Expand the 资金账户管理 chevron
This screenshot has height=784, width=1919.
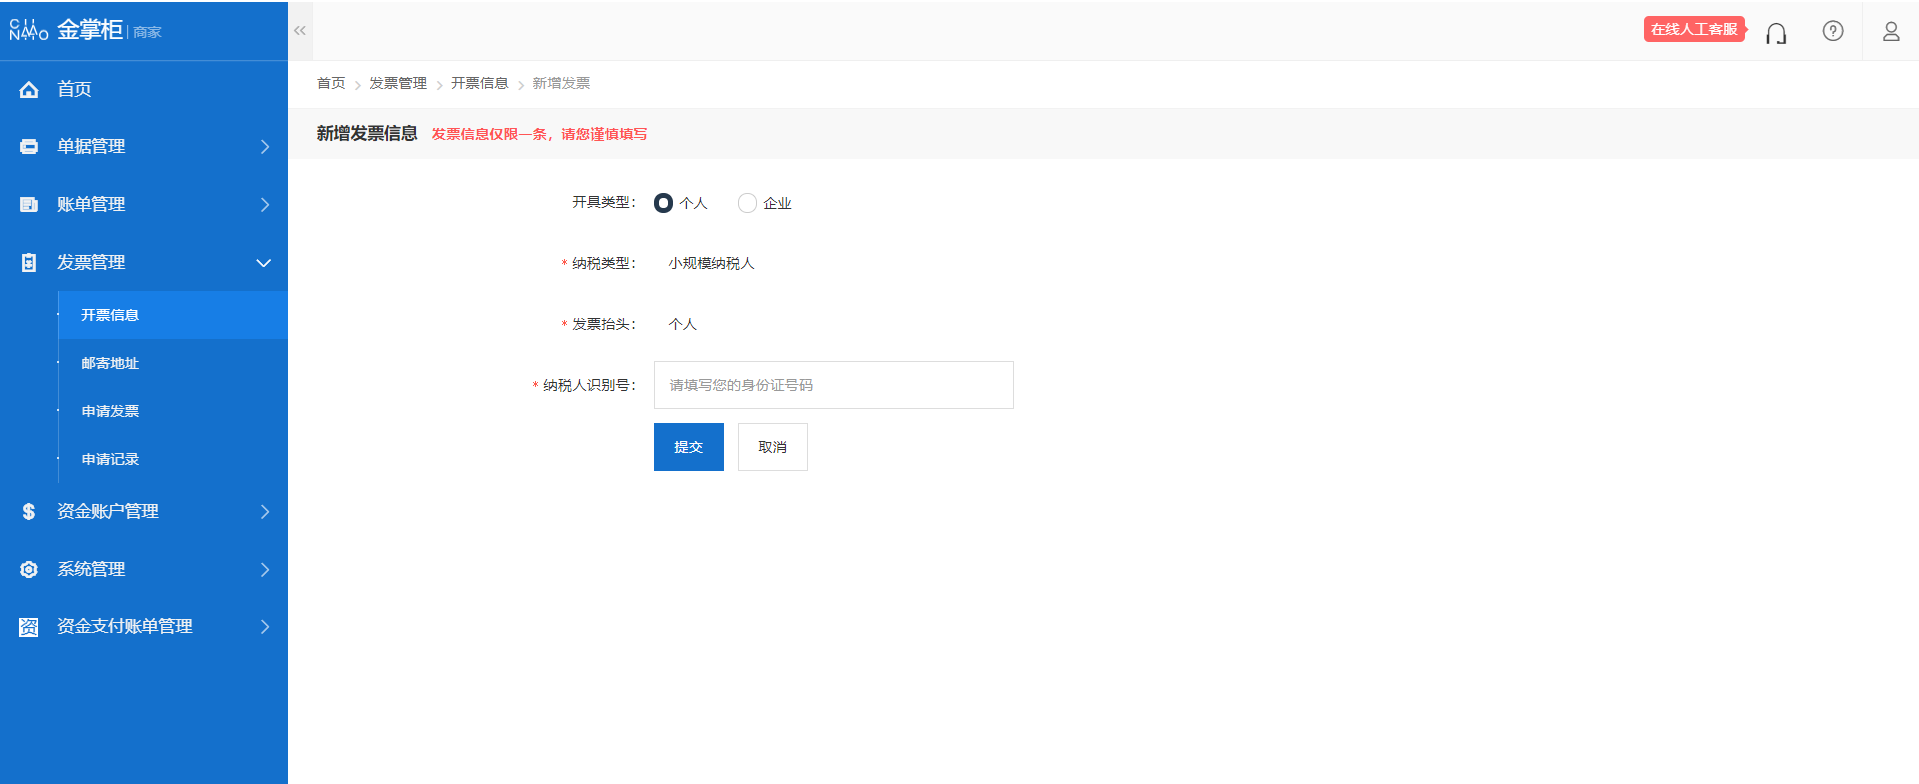click(265, 512)
